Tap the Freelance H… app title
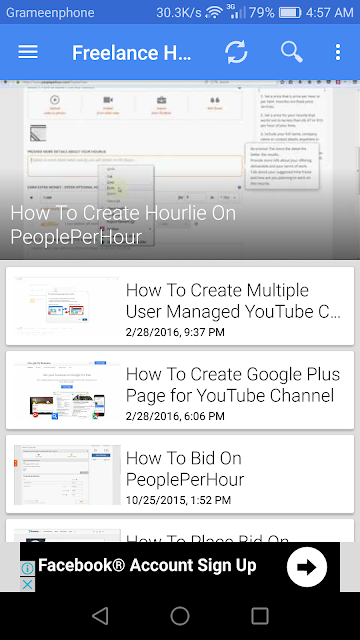 [x=131, y=53]
